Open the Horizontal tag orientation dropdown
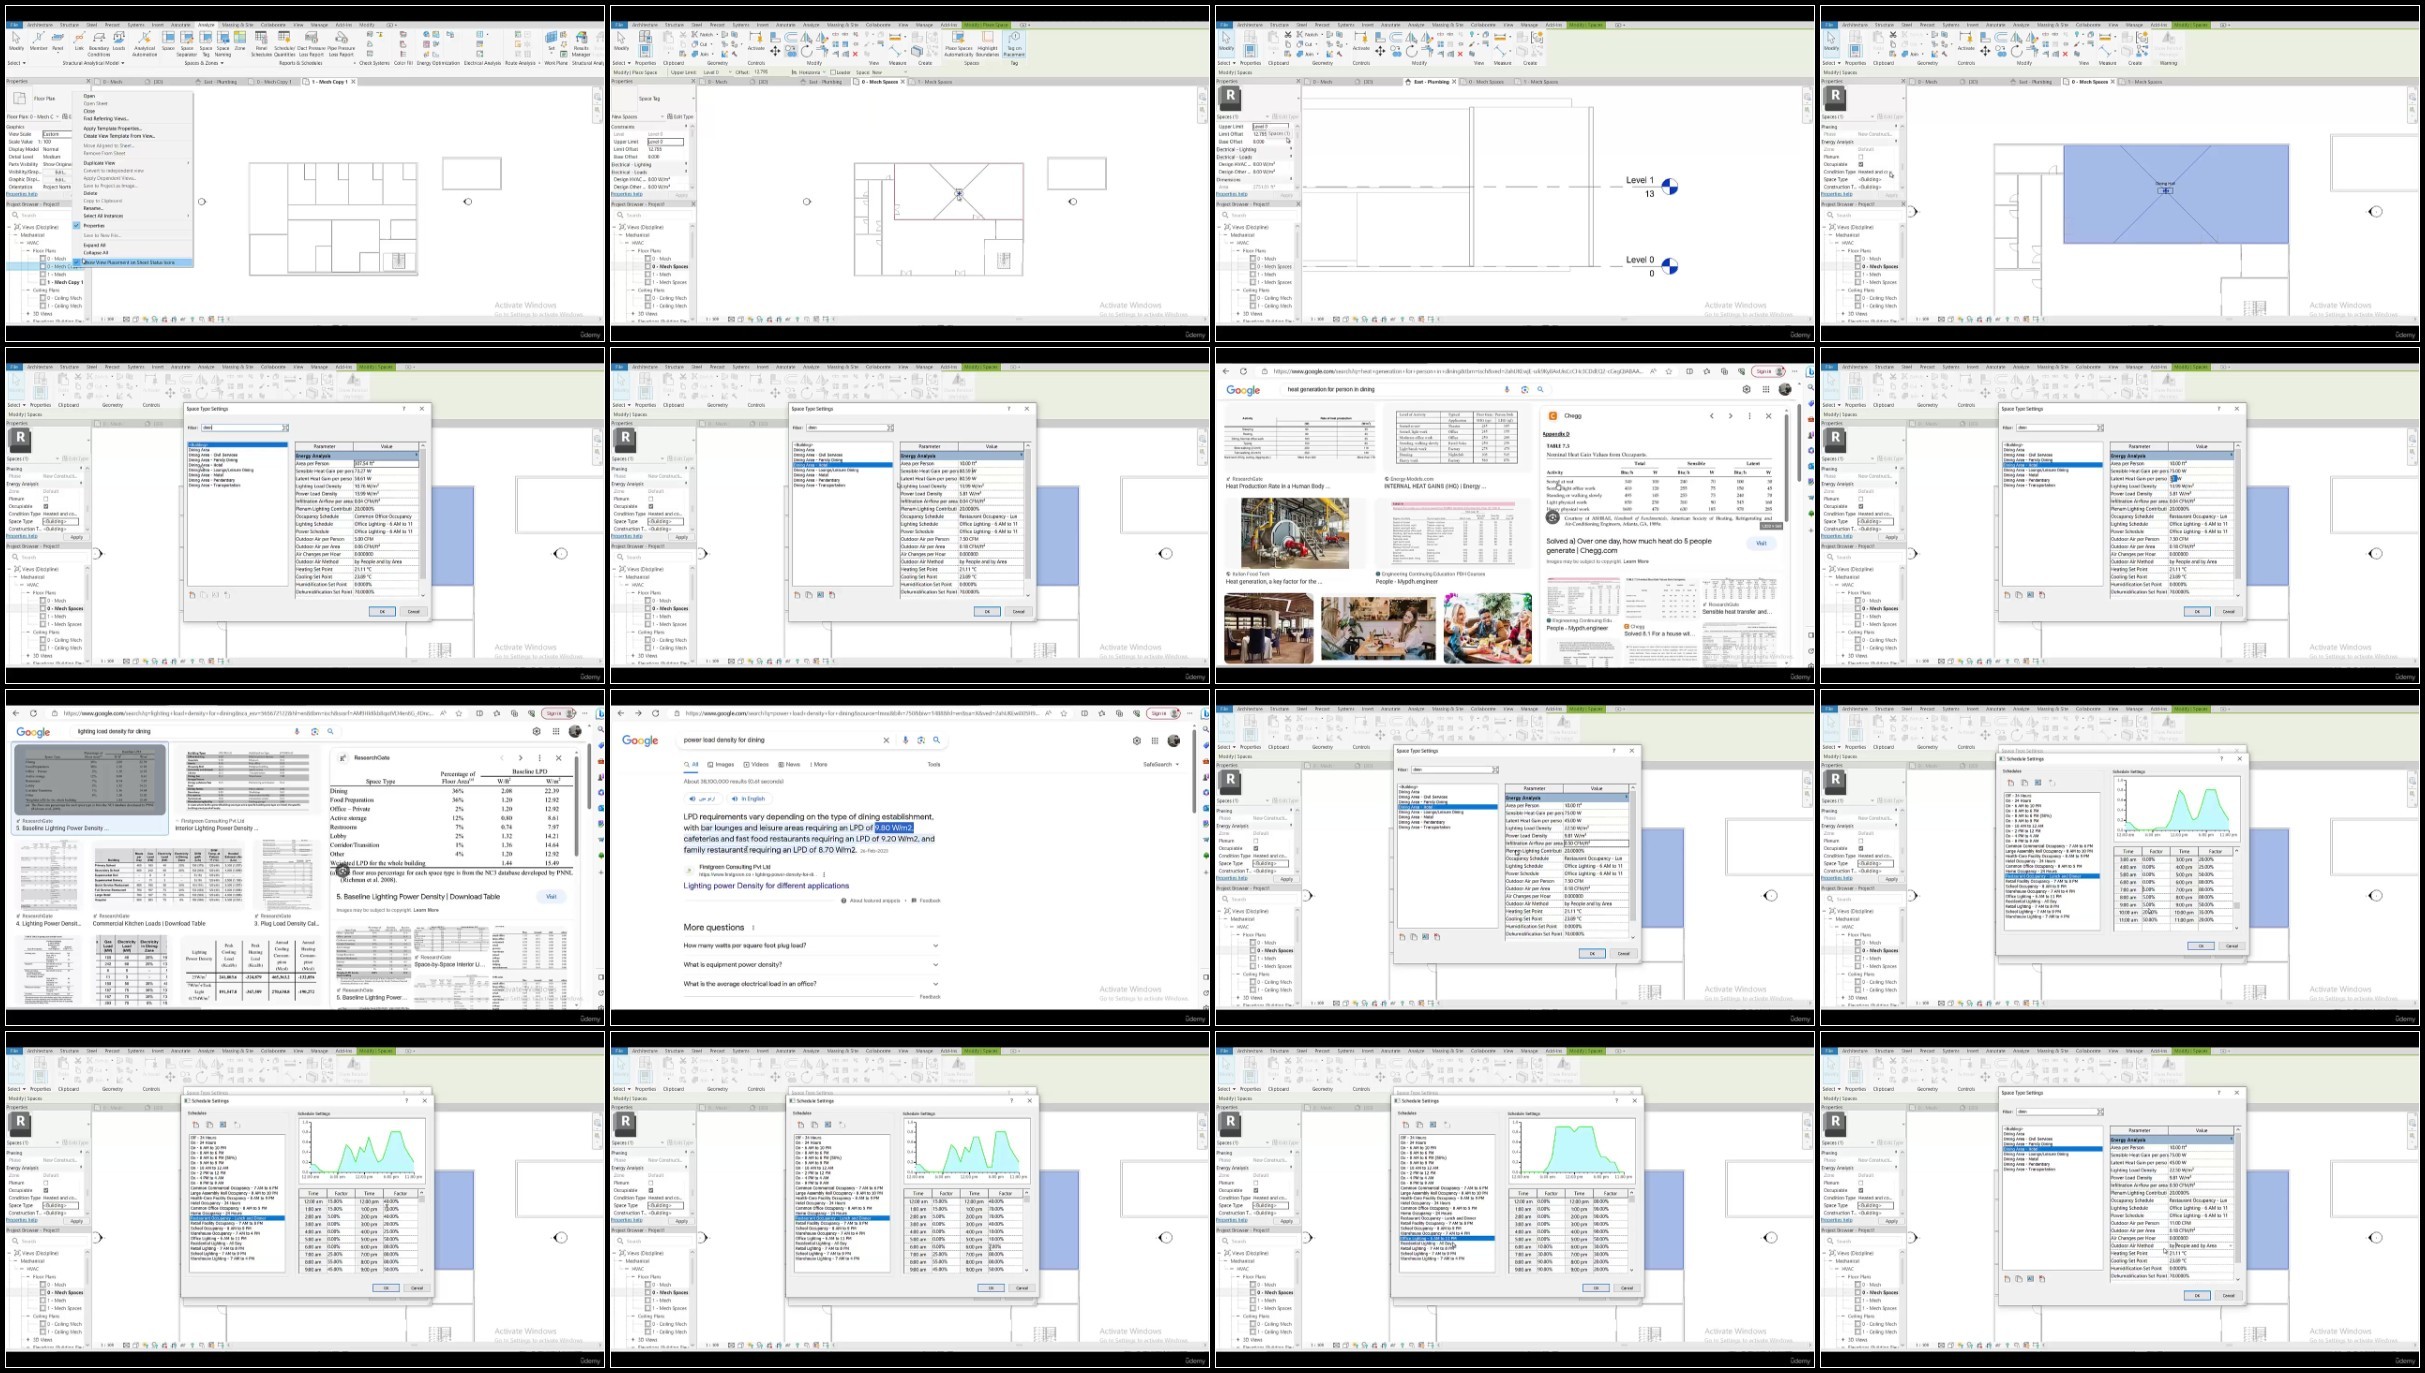 point(808,72)
